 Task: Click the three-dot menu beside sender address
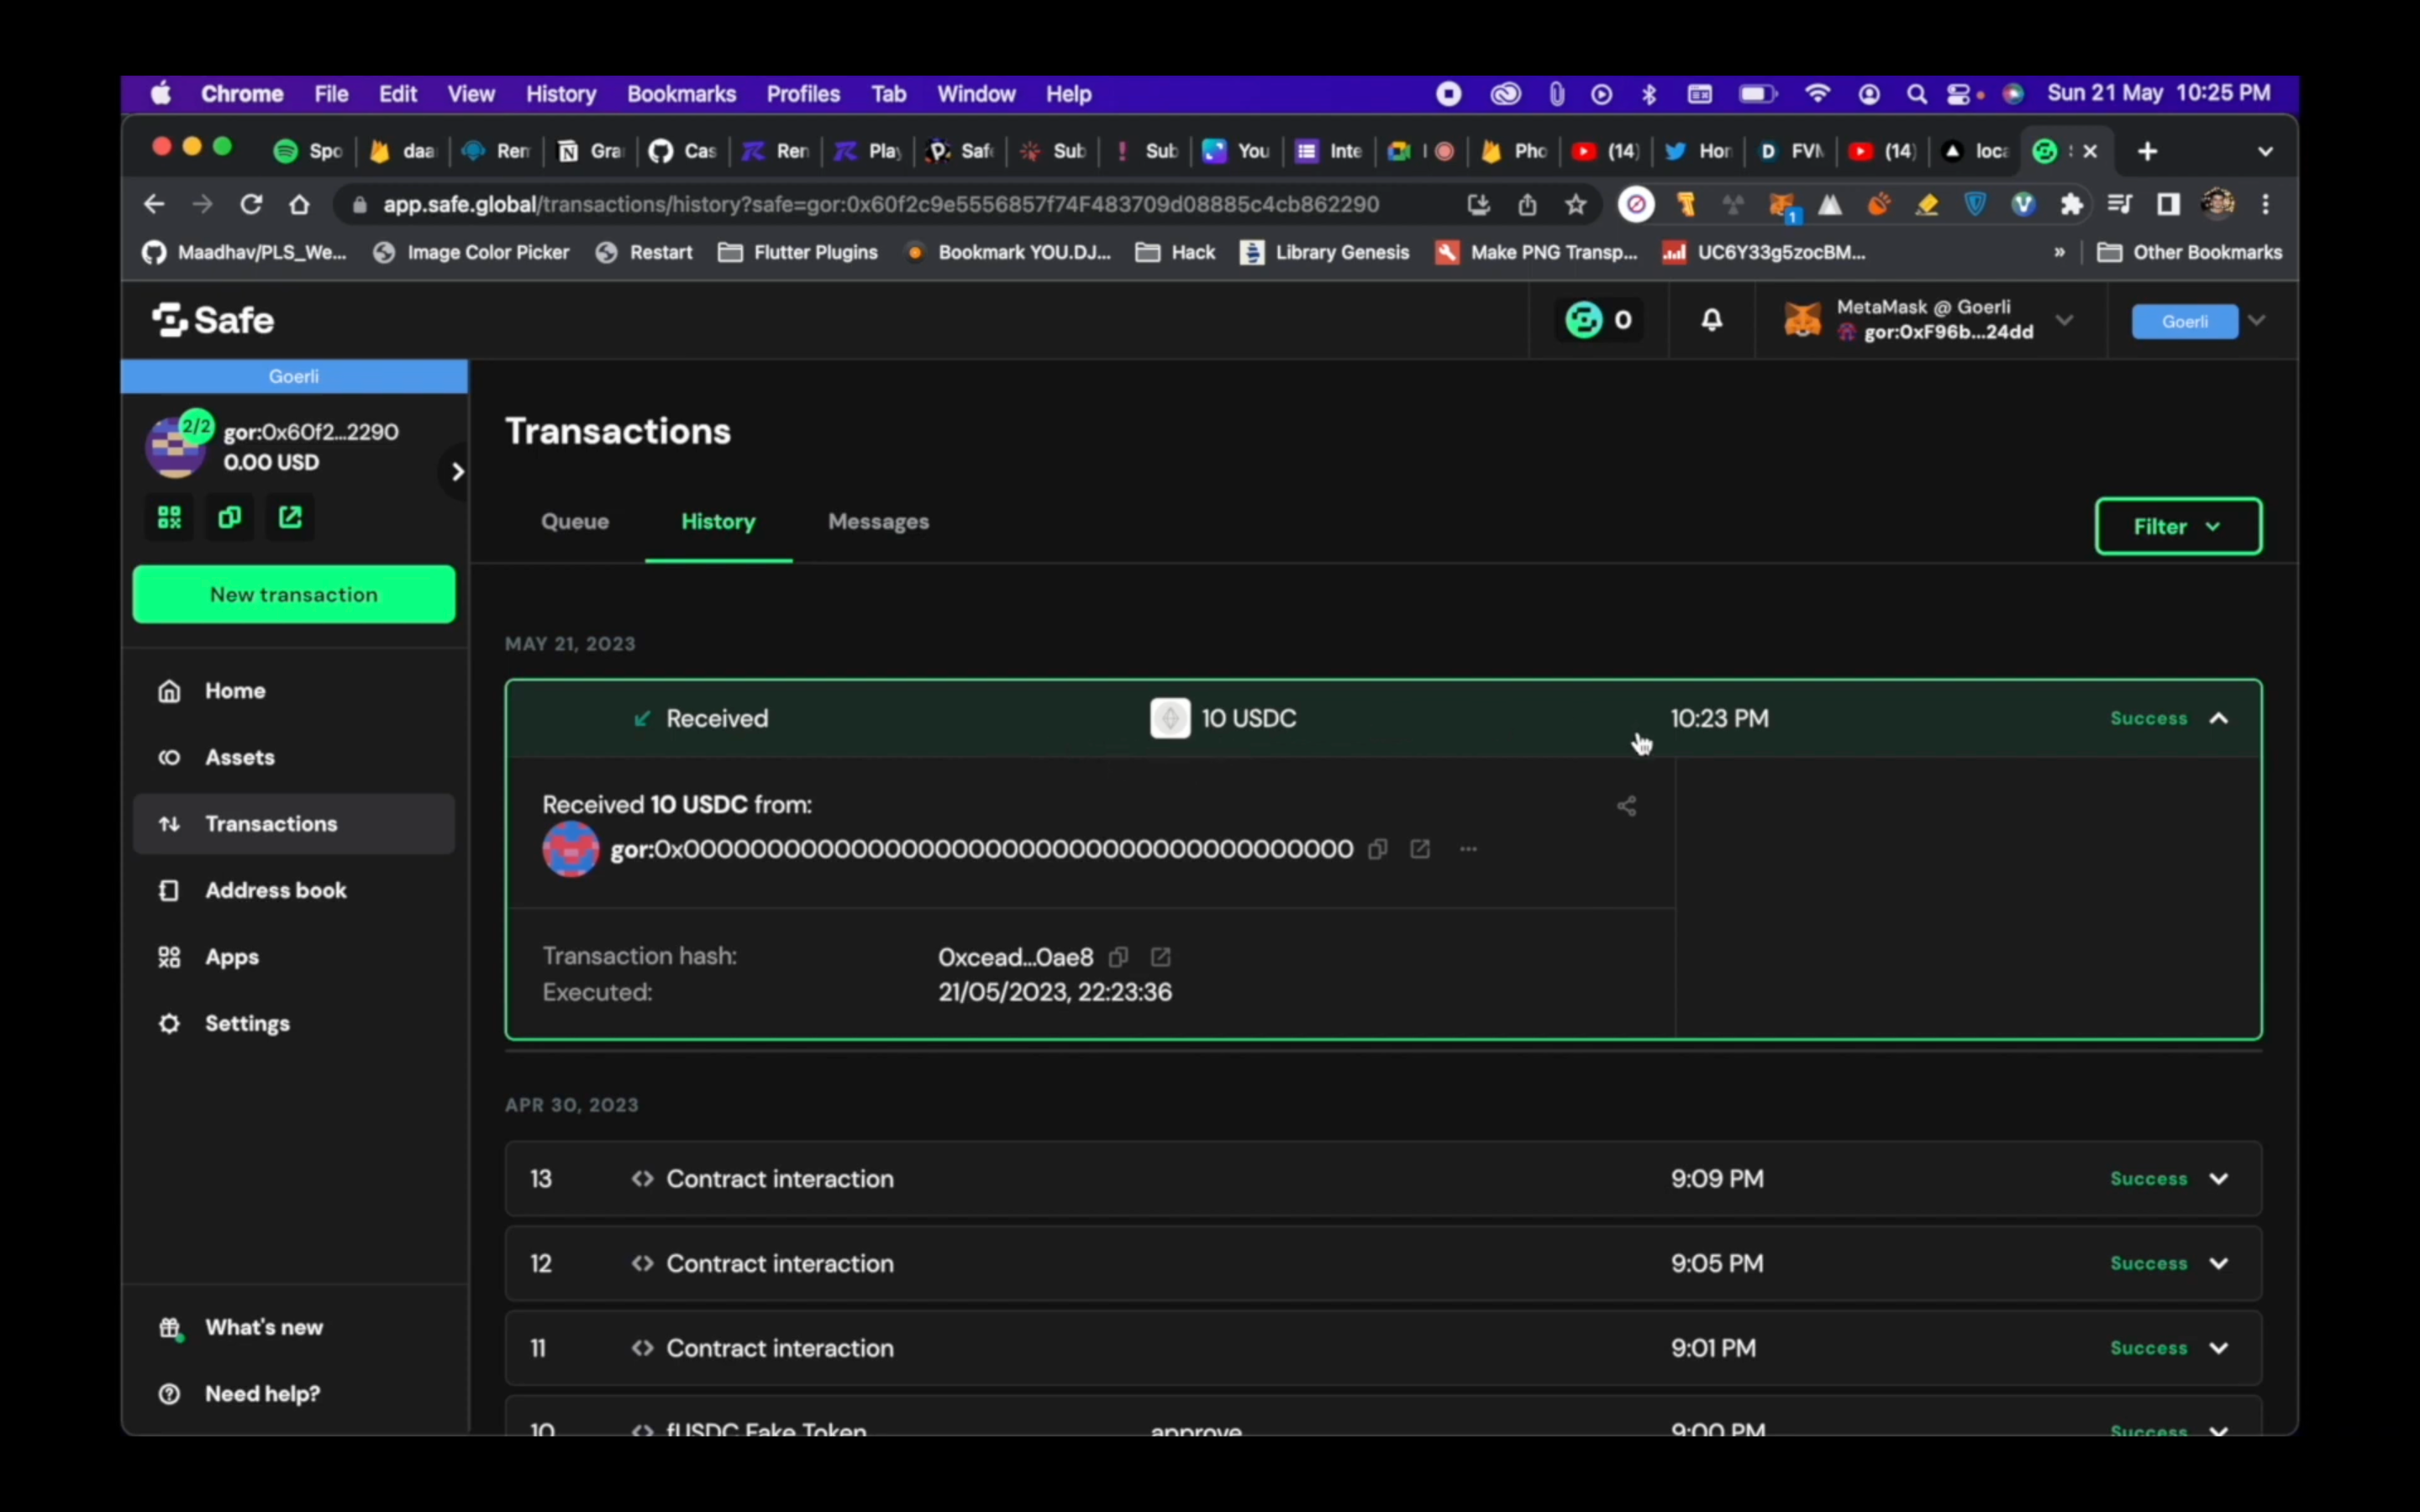(x=1468, y=849)
